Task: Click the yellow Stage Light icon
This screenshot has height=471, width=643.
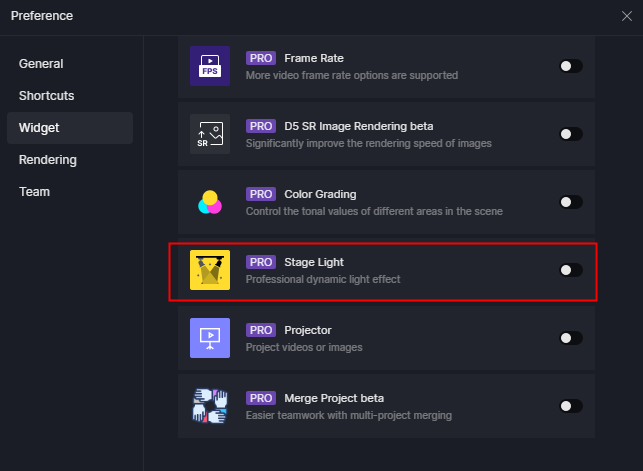Action: click(x=210, y=270)
